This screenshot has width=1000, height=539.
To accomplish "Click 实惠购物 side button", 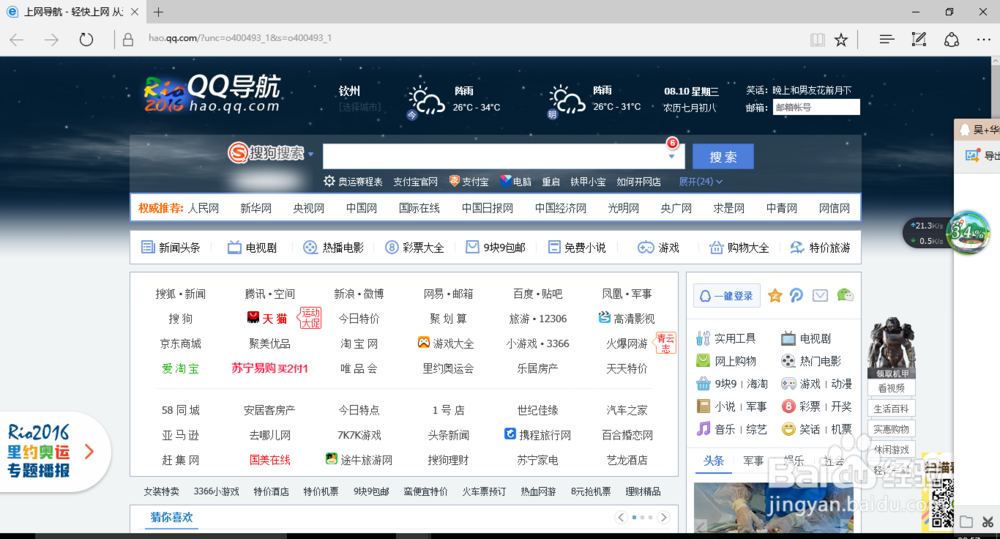I will [x=891, y=429].
